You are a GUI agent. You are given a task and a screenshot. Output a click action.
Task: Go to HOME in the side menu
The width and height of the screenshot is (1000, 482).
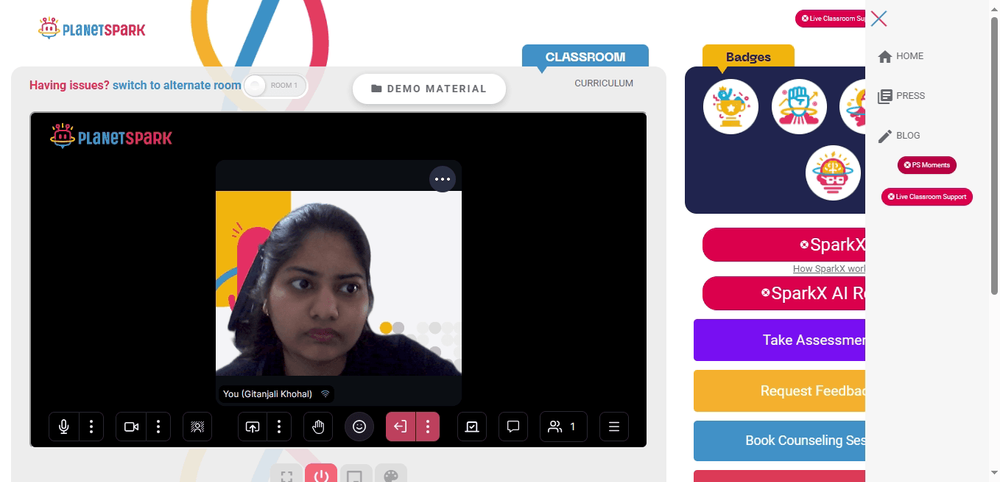(901, 56)
